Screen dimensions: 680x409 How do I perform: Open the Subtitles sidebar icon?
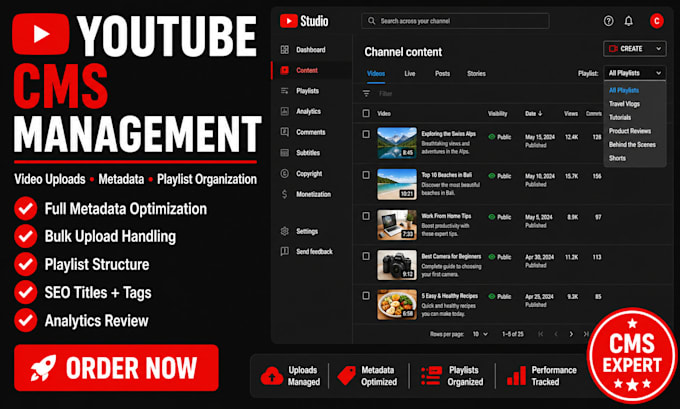point(284,153)
